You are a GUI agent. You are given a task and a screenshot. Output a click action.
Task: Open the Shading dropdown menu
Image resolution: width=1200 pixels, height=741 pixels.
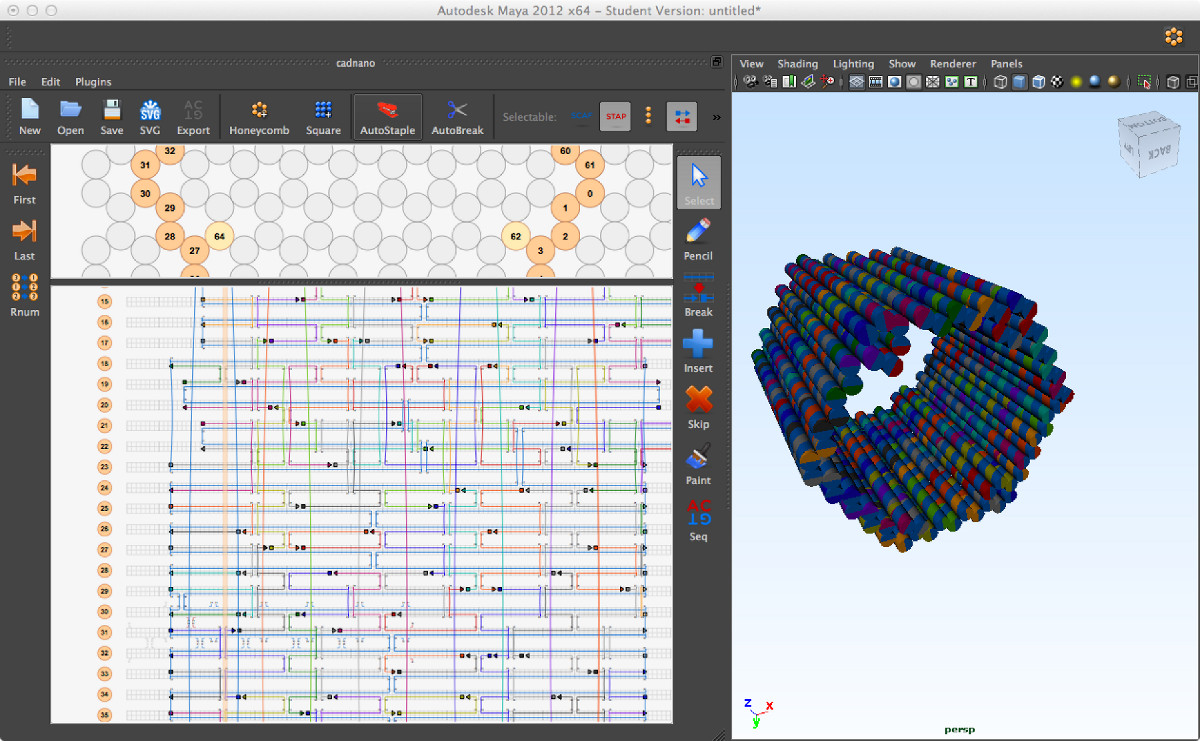coord(797,64)
